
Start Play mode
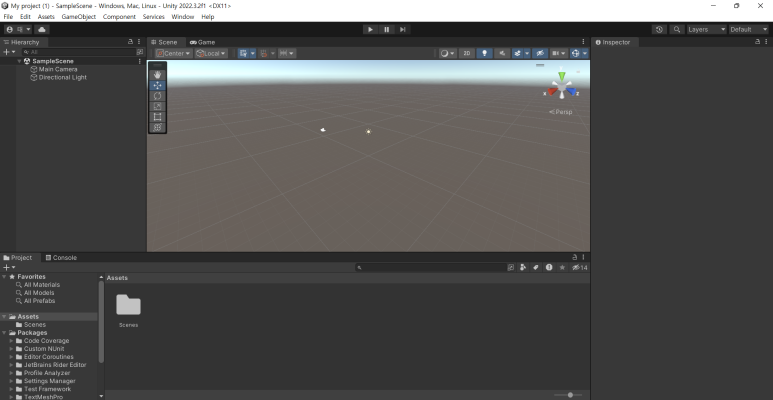[370, 30]
